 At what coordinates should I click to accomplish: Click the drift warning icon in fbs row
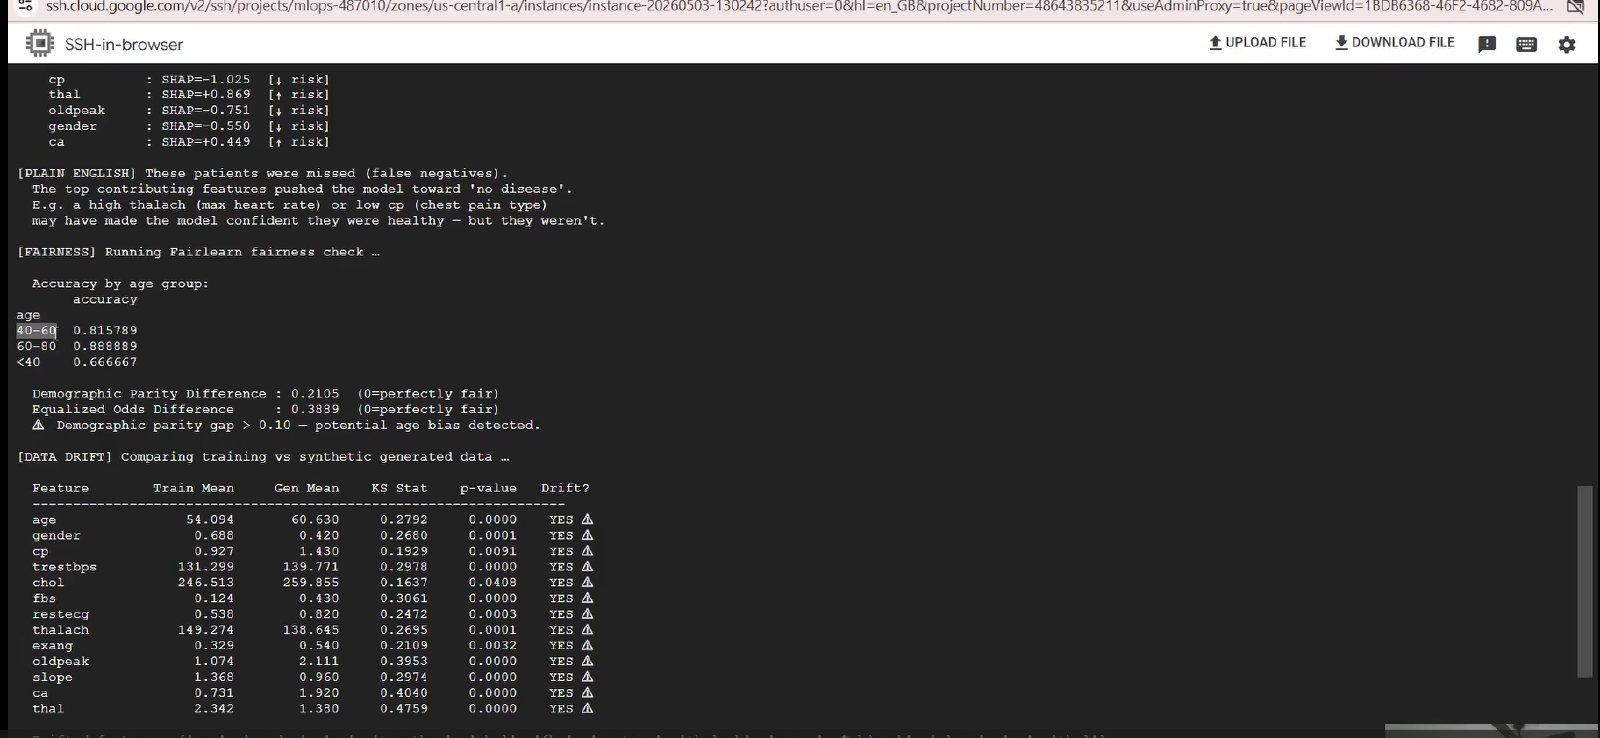pos(587,599)
